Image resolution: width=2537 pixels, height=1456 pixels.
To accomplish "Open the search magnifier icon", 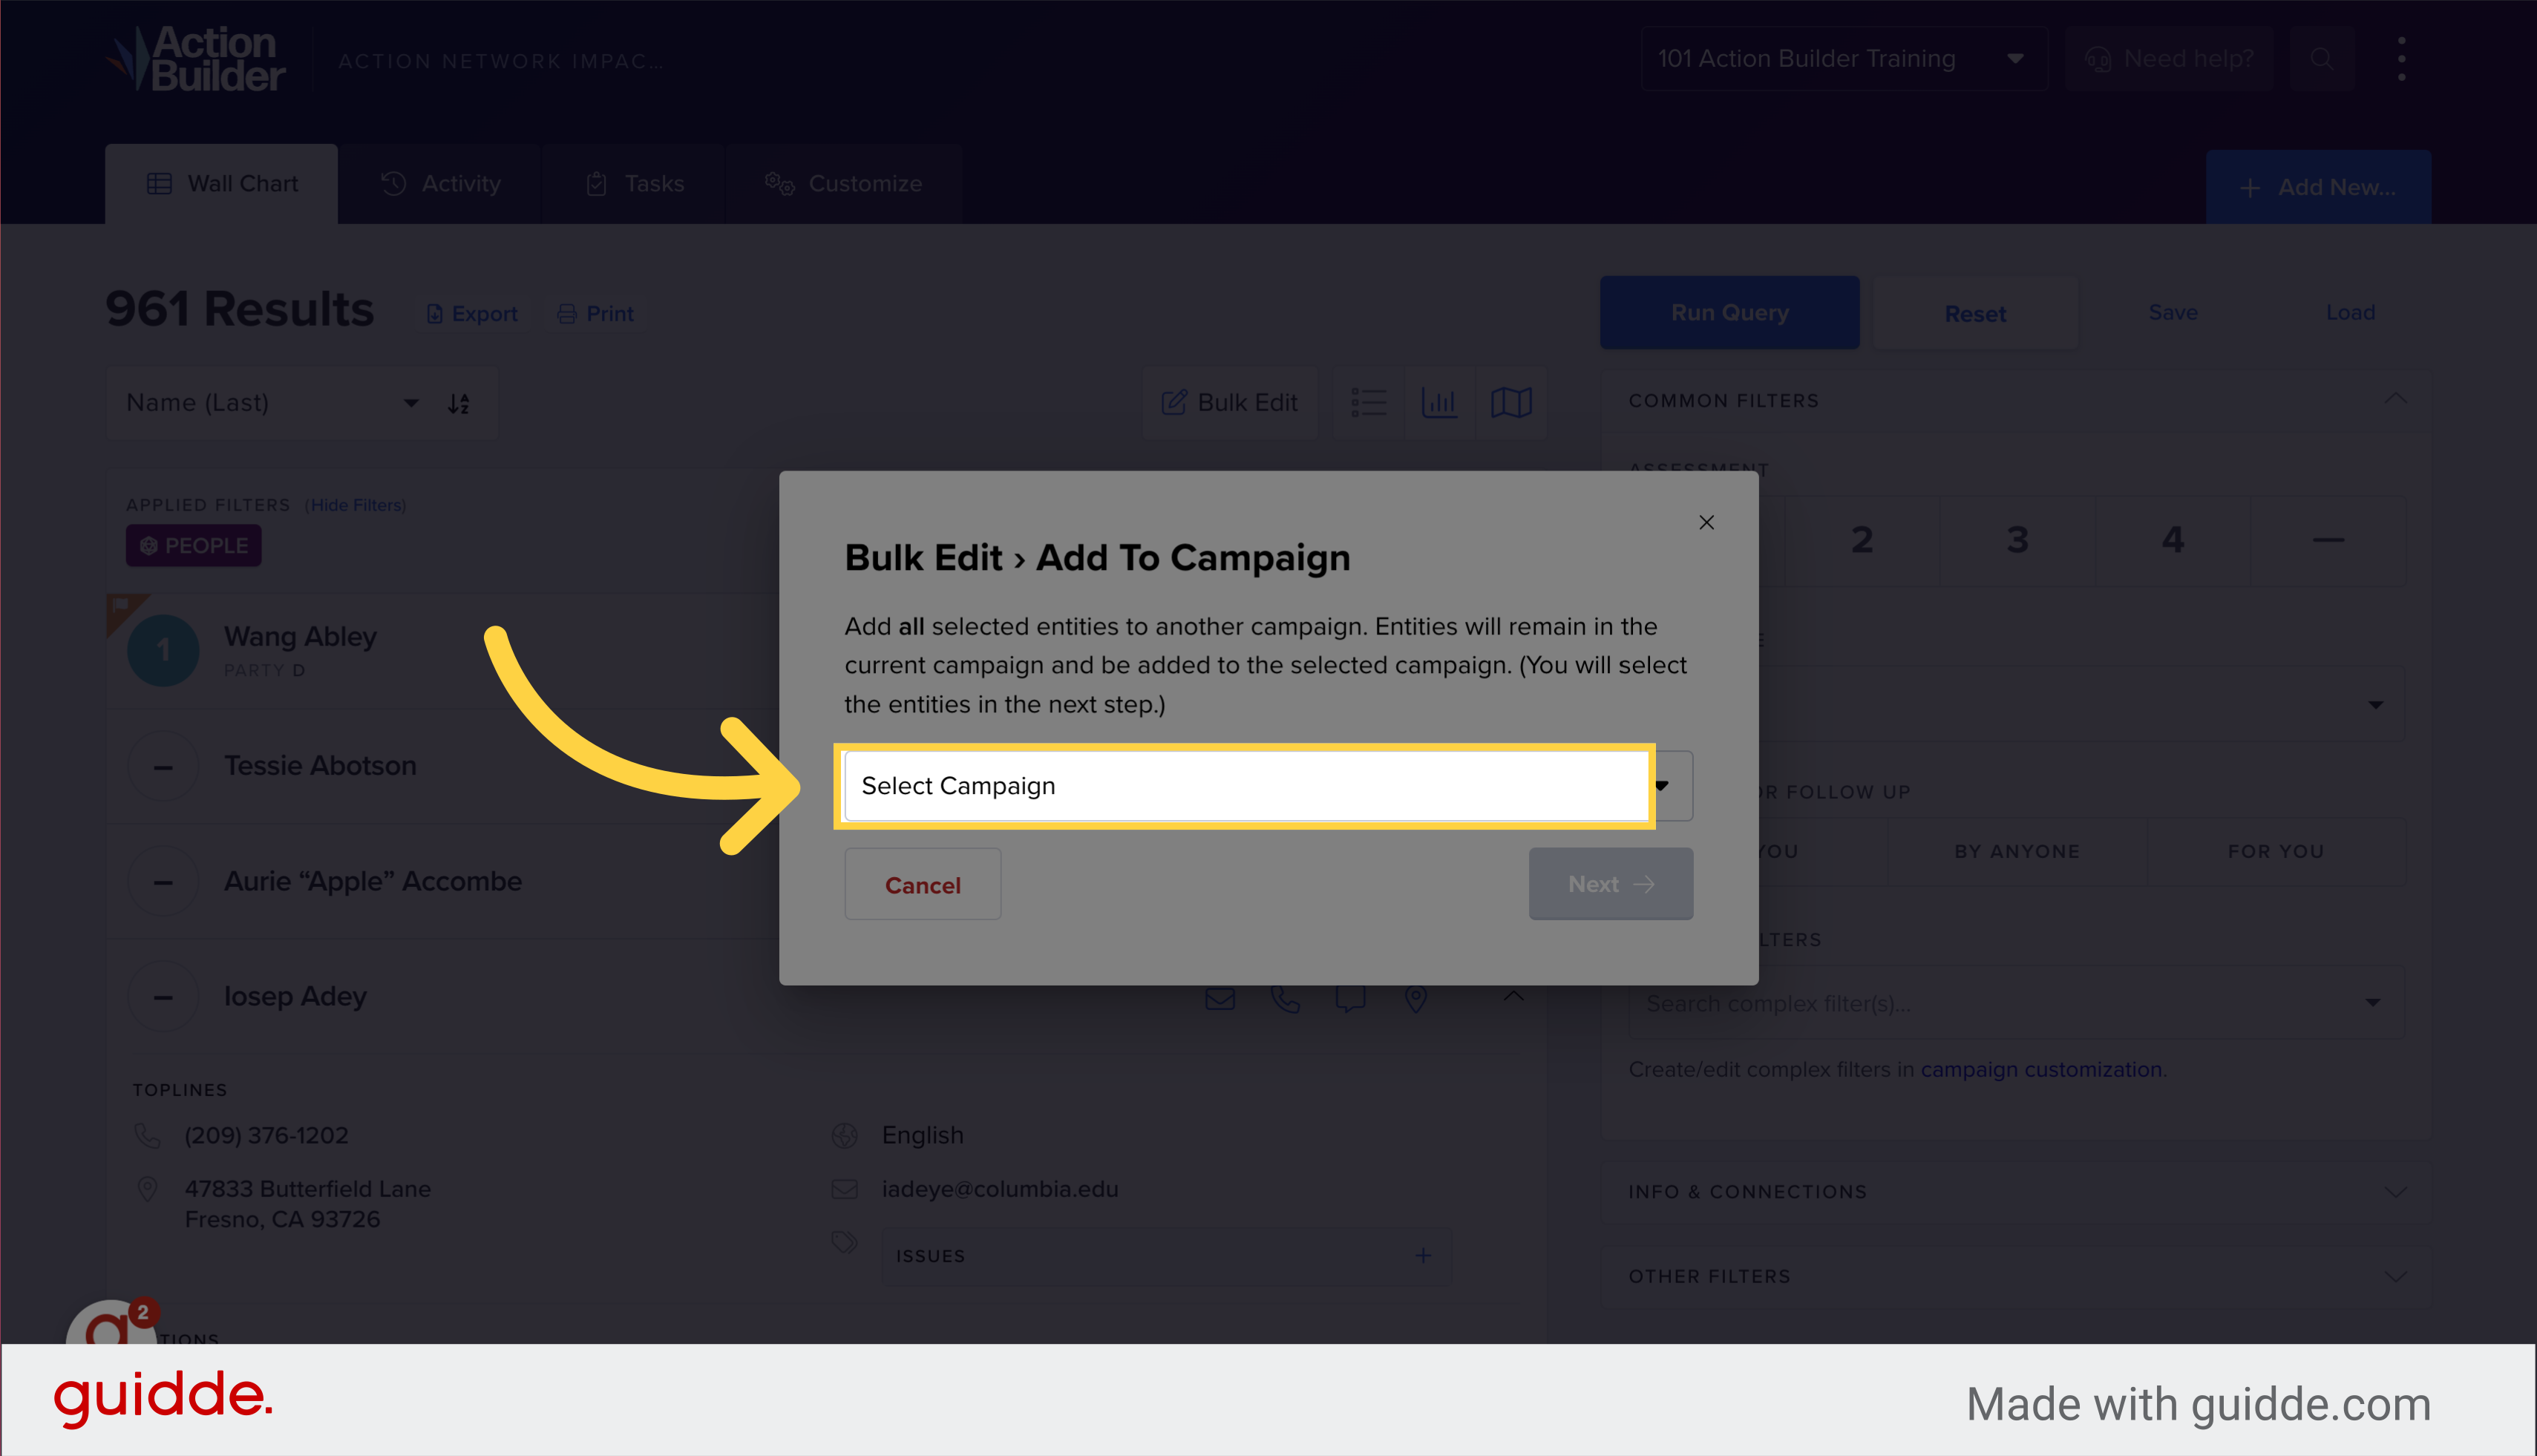I will click(x=2322, y=58).
